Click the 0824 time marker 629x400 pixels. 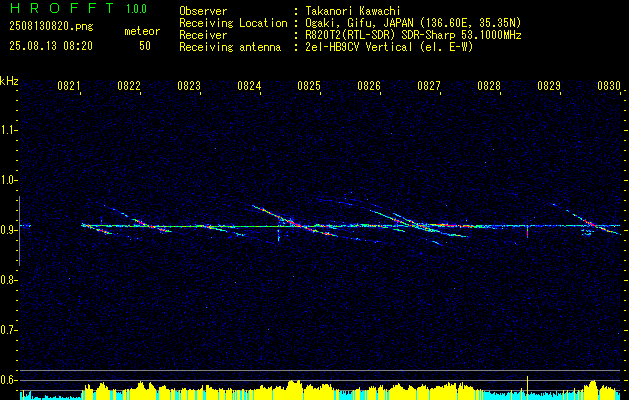(249, 85)
